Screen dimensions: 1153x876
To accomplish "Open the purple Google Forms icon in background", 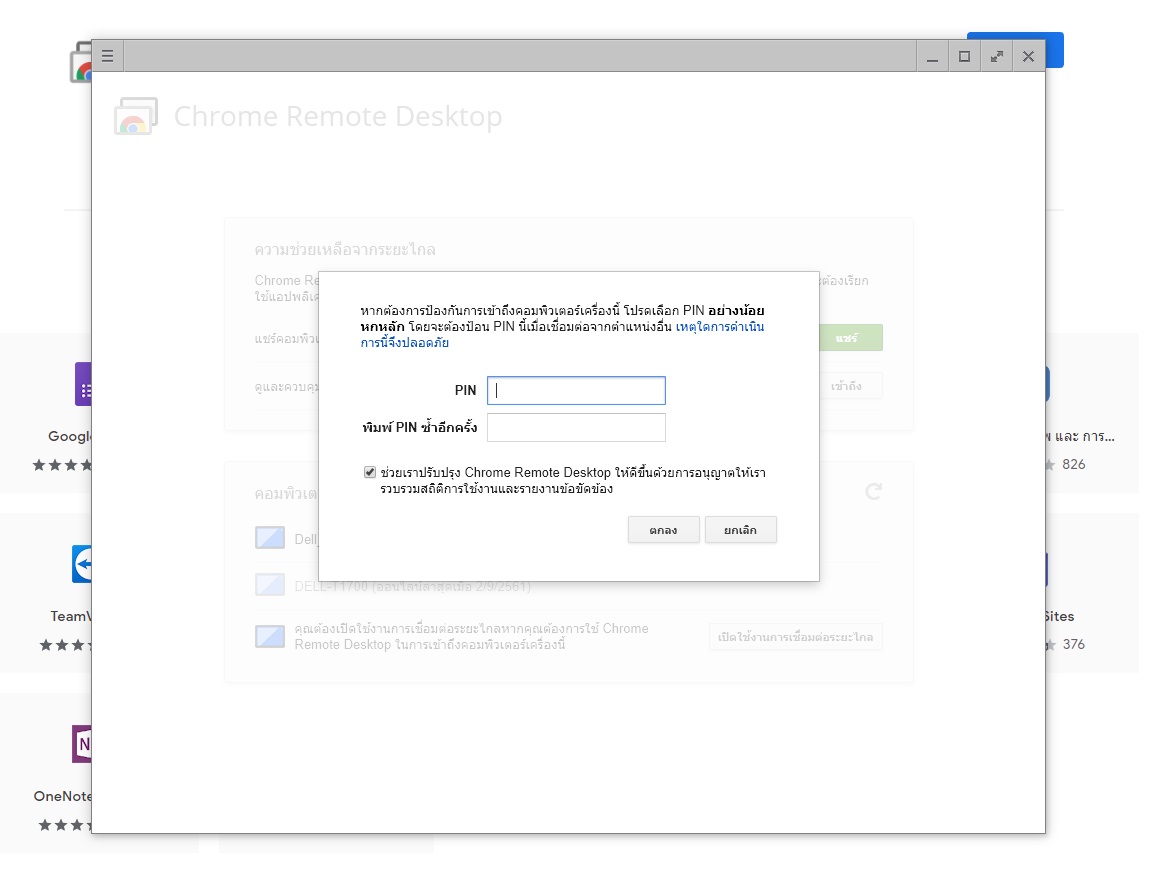I will click(x=83, y=384).
